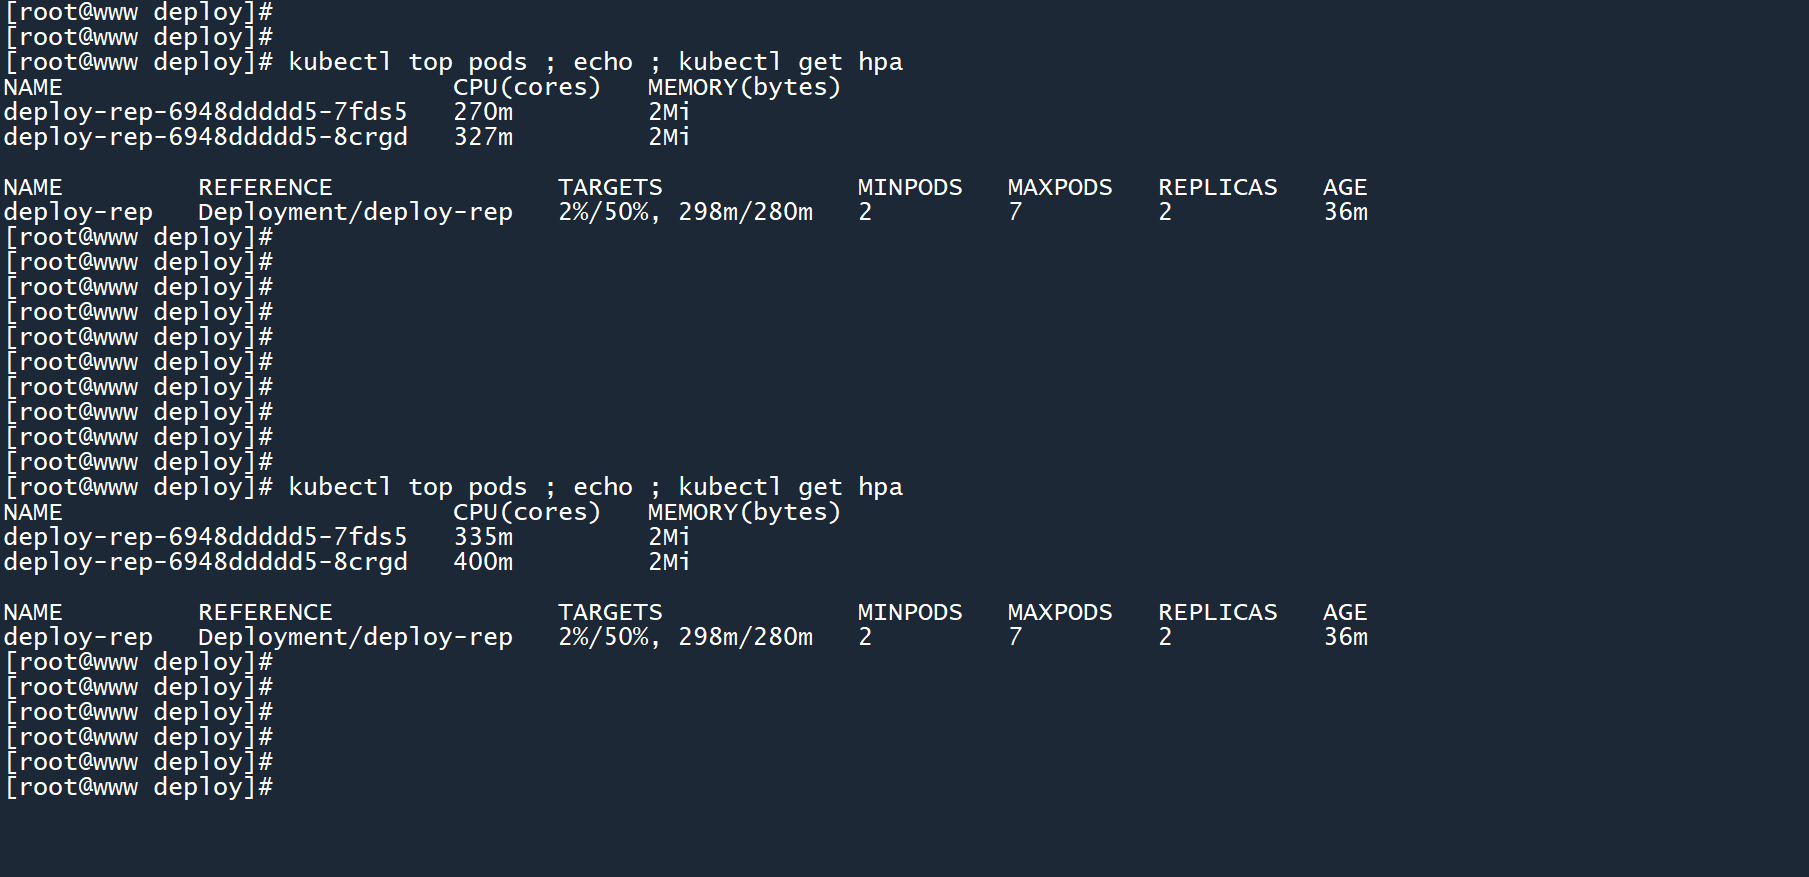Viewport: 1809px width, 877px height.
Task: Click the 2Mi memory value beside 327m
Action: coord(668,137)
